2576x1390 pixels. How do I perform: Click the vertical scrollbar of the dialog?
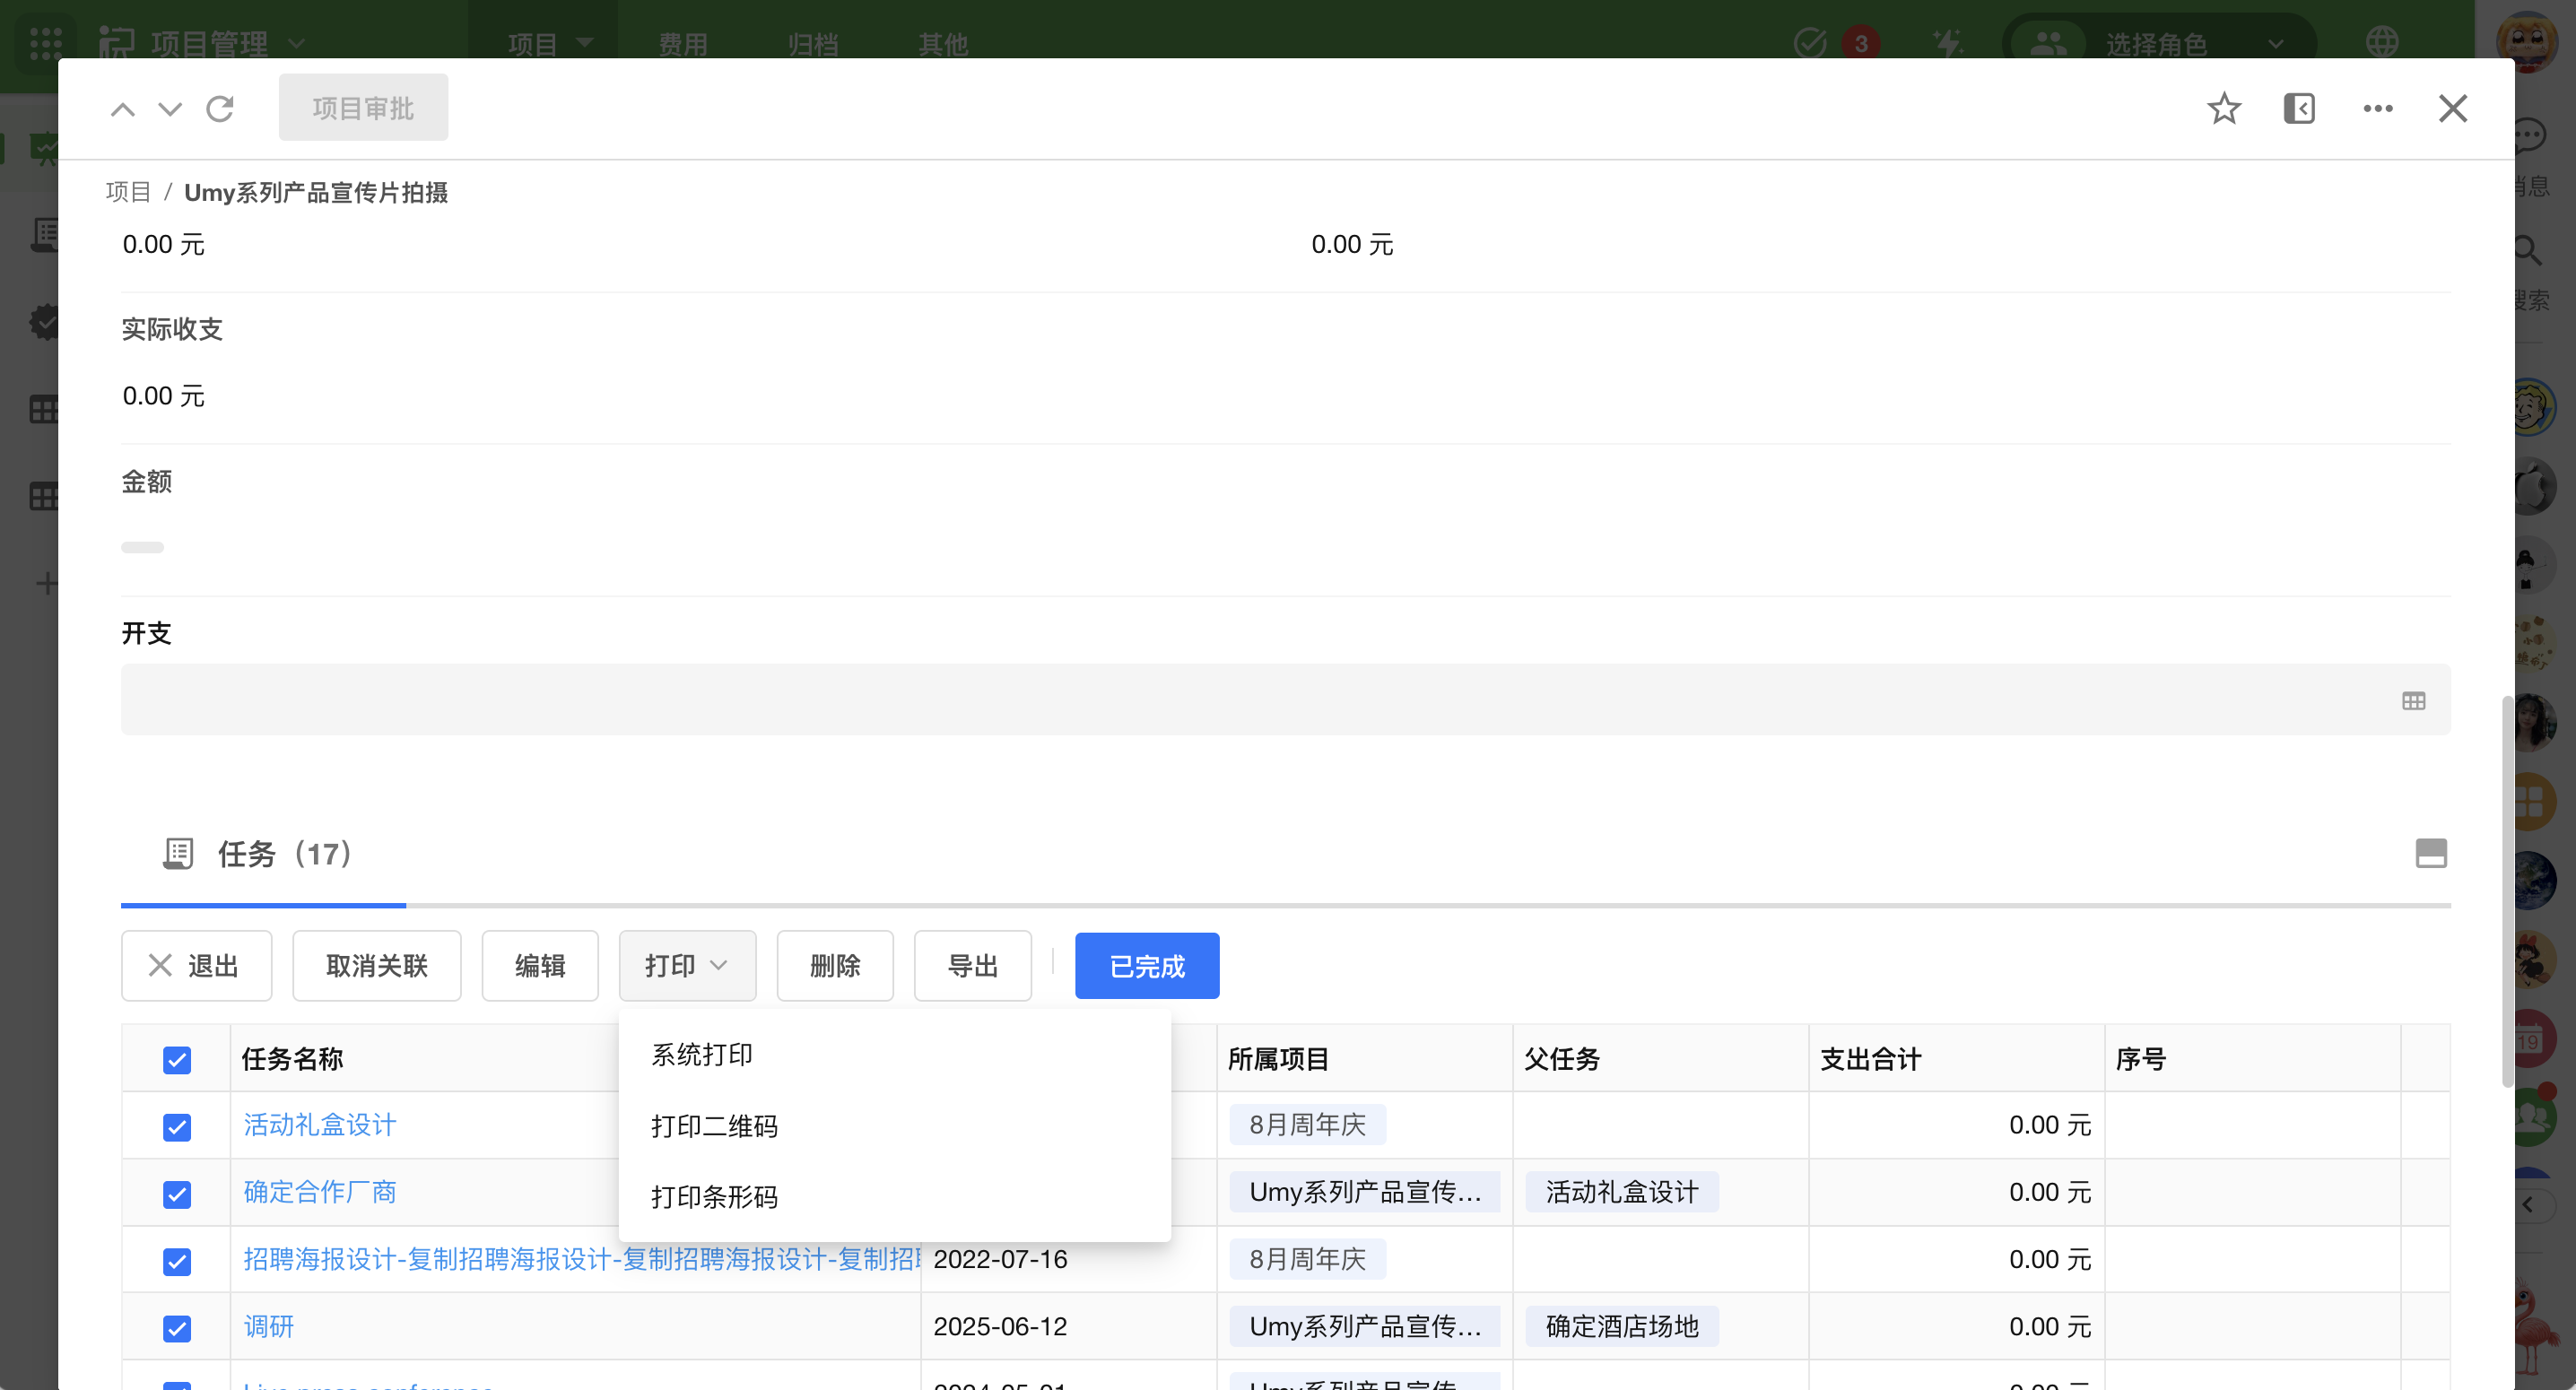pos(2506,890)
